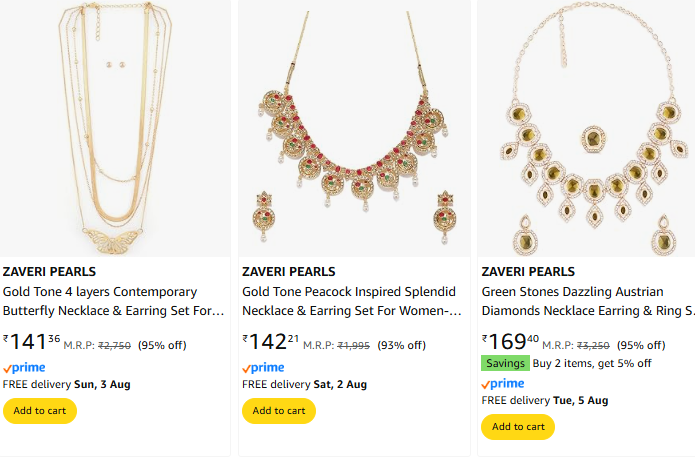Click the struck-through M.R.P. ₹1,995
Viewport: 695px width, 460px height.
(x=353, y=346)
